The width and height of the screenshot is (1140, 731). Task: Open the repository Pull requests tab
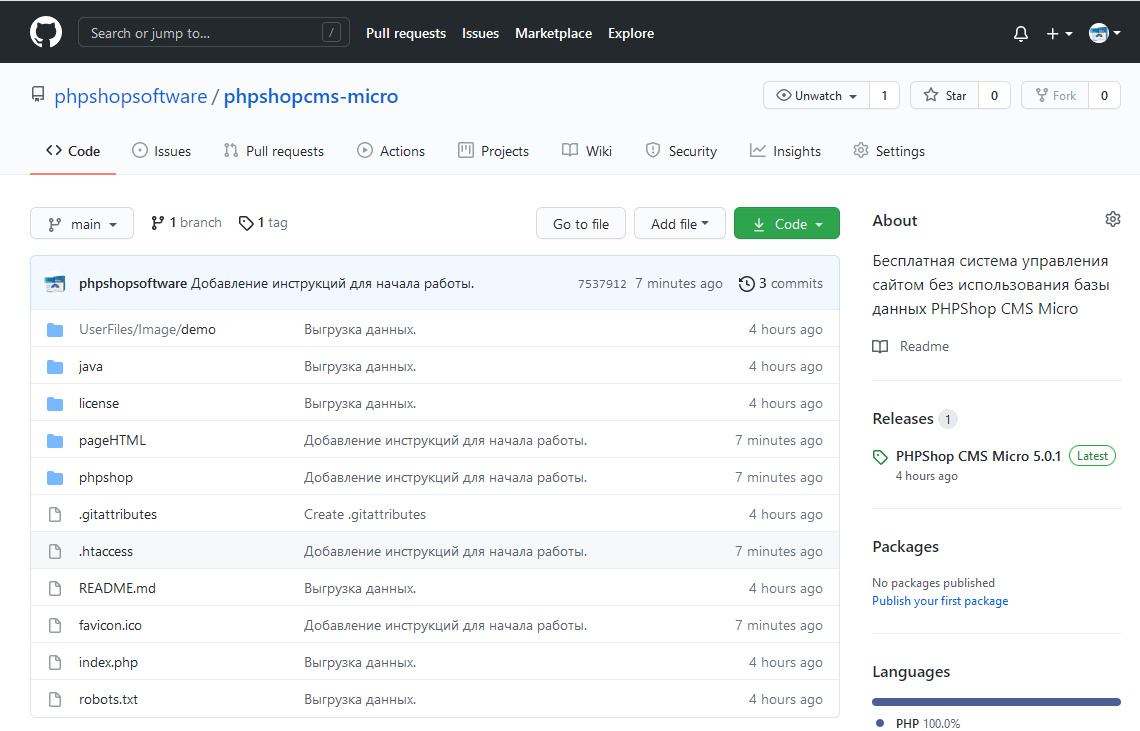[273, 151]
